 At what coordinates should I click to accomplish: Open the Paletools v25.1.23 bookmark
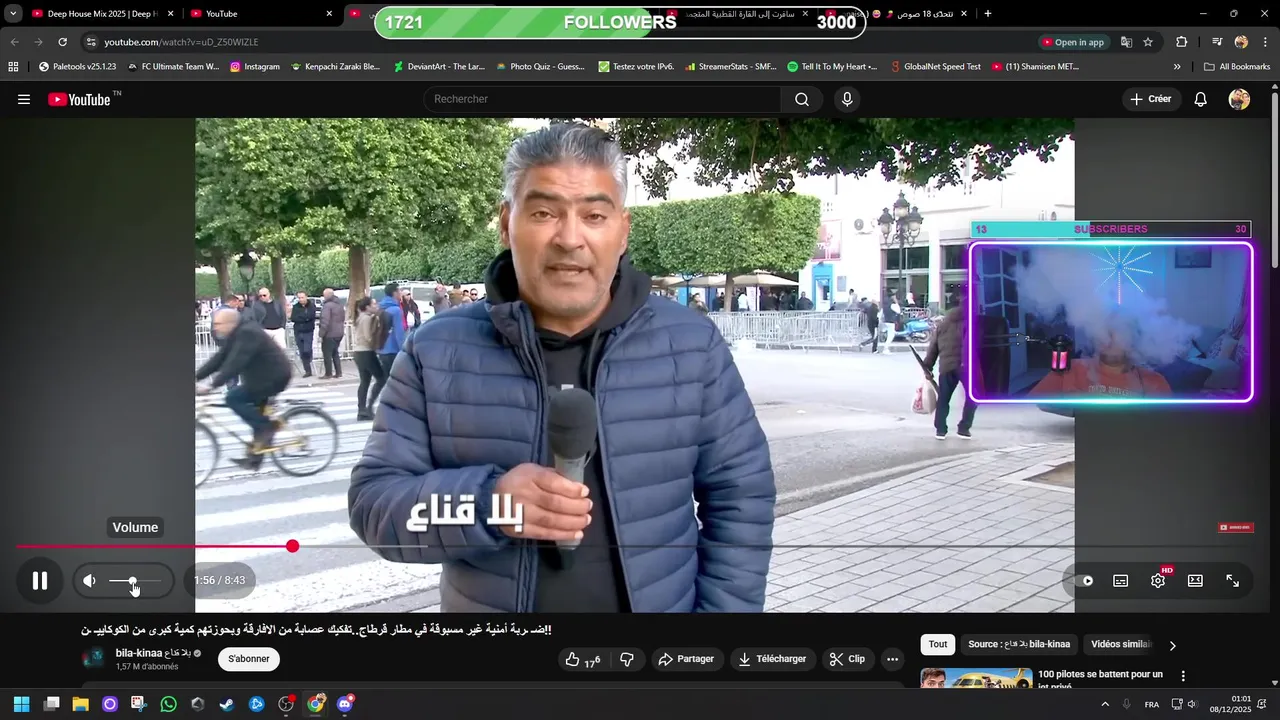click(77, 67)
